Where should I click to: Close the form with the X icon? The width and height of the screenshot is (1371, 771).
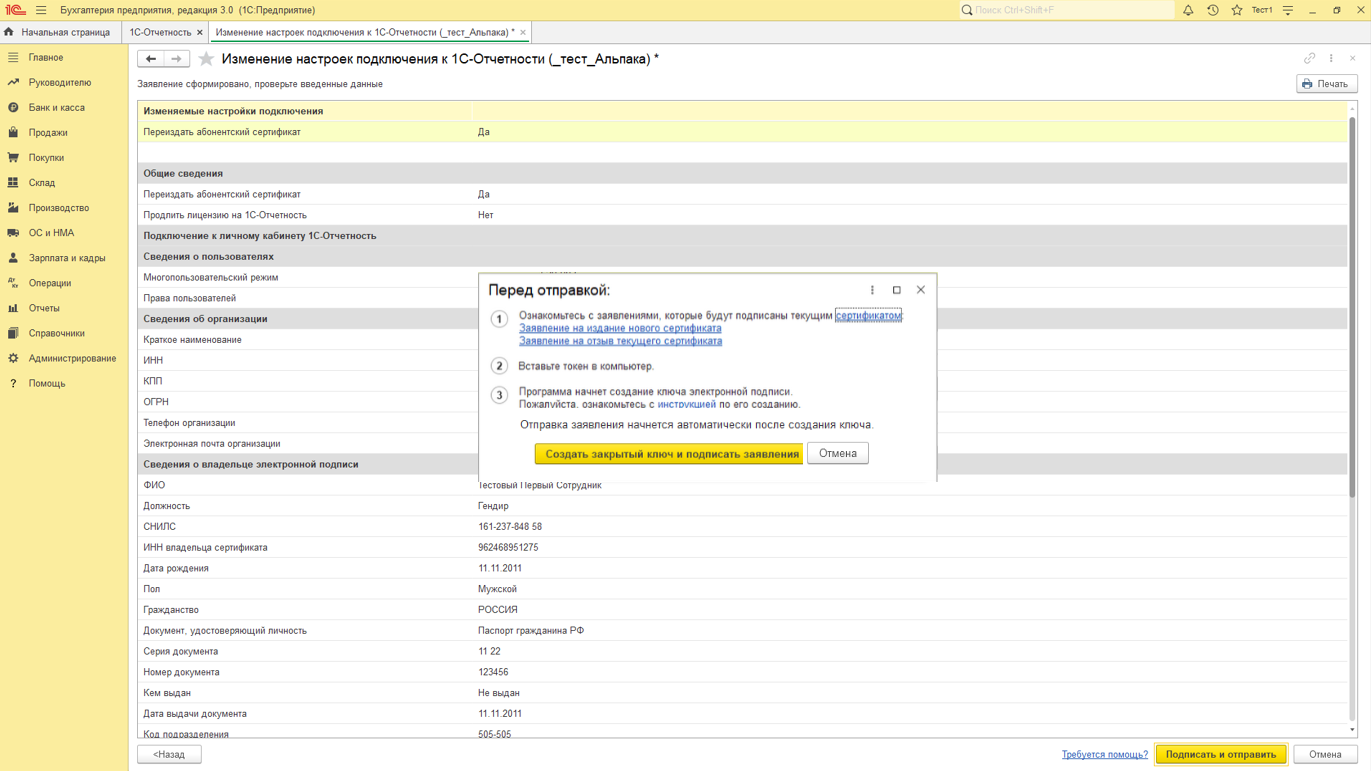(1352, 59)
